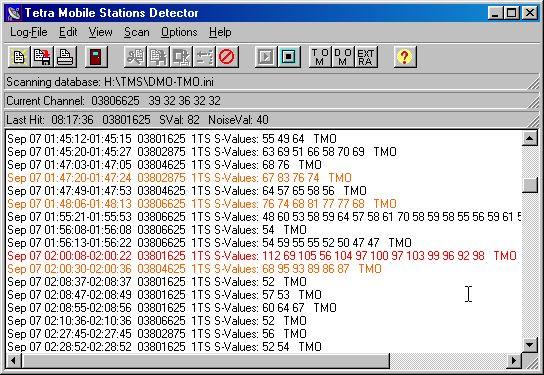Screen dimensions: 544x375
Task: Open the Edit menu
Action: [x=68, y=32]
